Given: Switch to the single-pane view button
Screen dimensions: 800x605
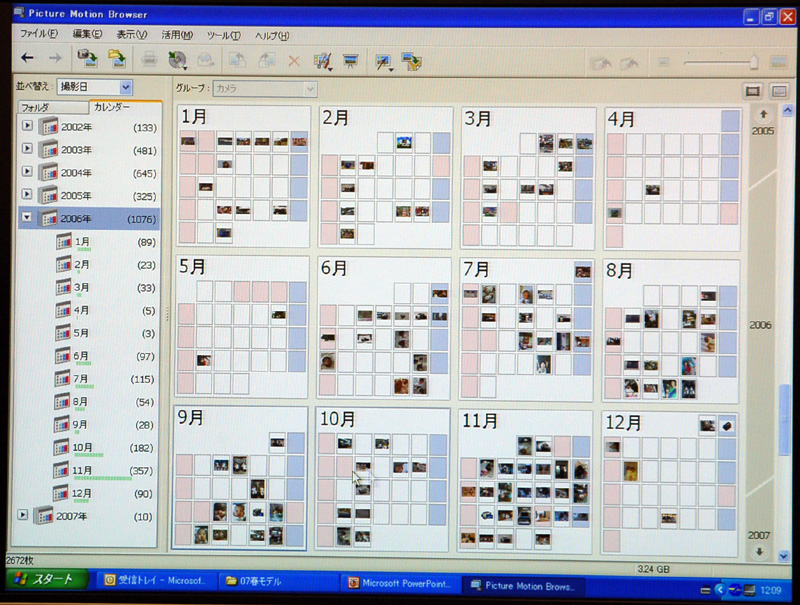Looking at the screenshot, I should tap(754, 91).
